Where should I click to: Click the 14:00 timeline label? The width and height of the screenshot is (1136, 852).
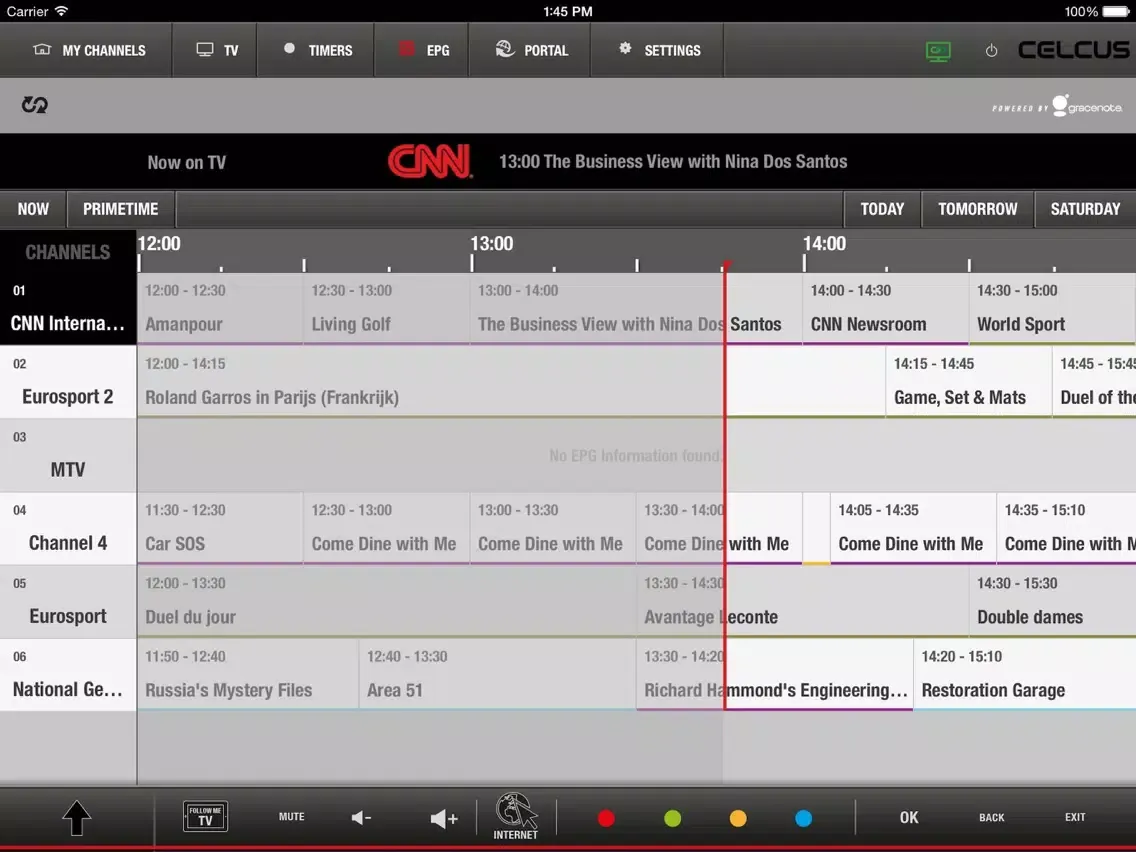824,243
